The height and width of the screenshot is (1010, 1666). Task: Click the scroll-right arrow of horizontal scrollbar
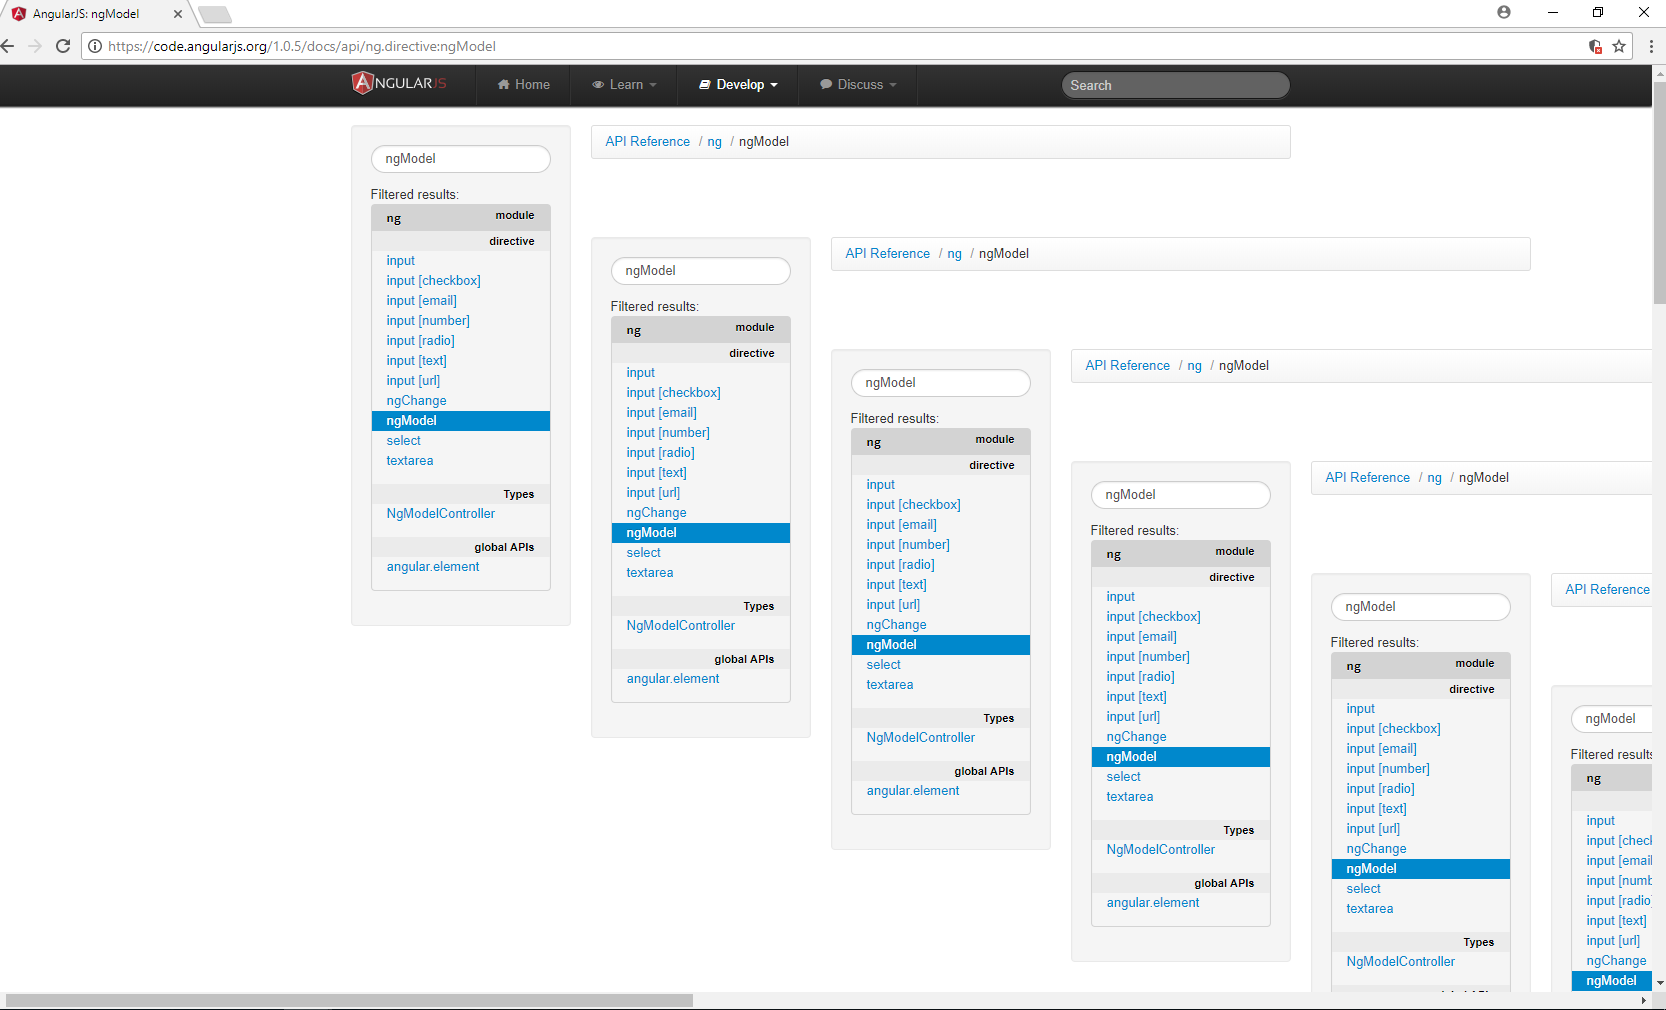(1643, 1001)
